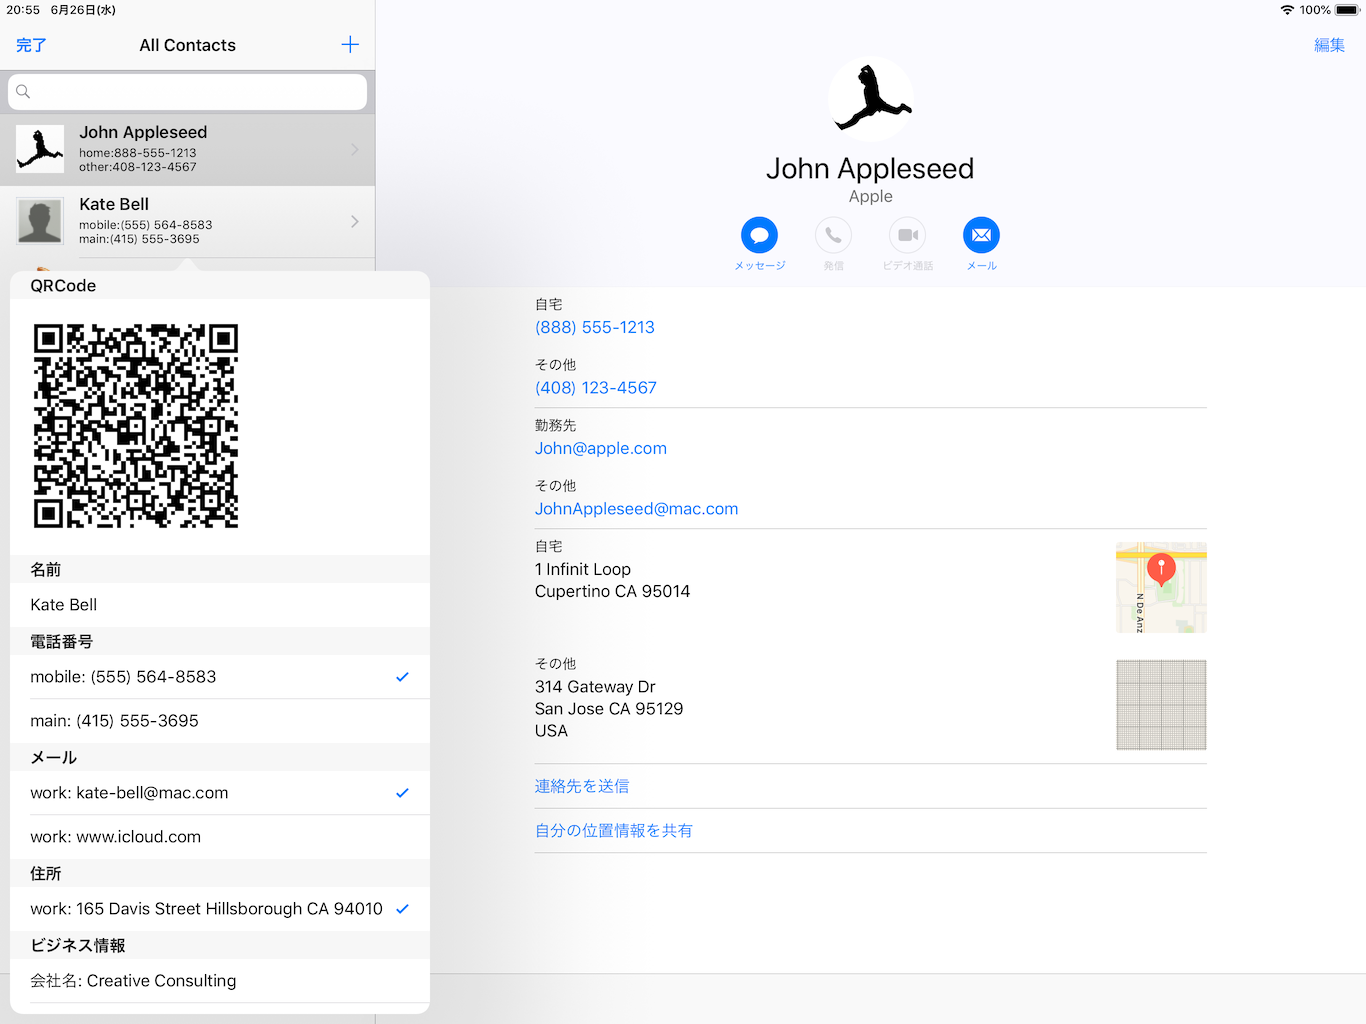1366x1024 pixels.
Task: Tap the All Contacts title
Action: point(188,45)
